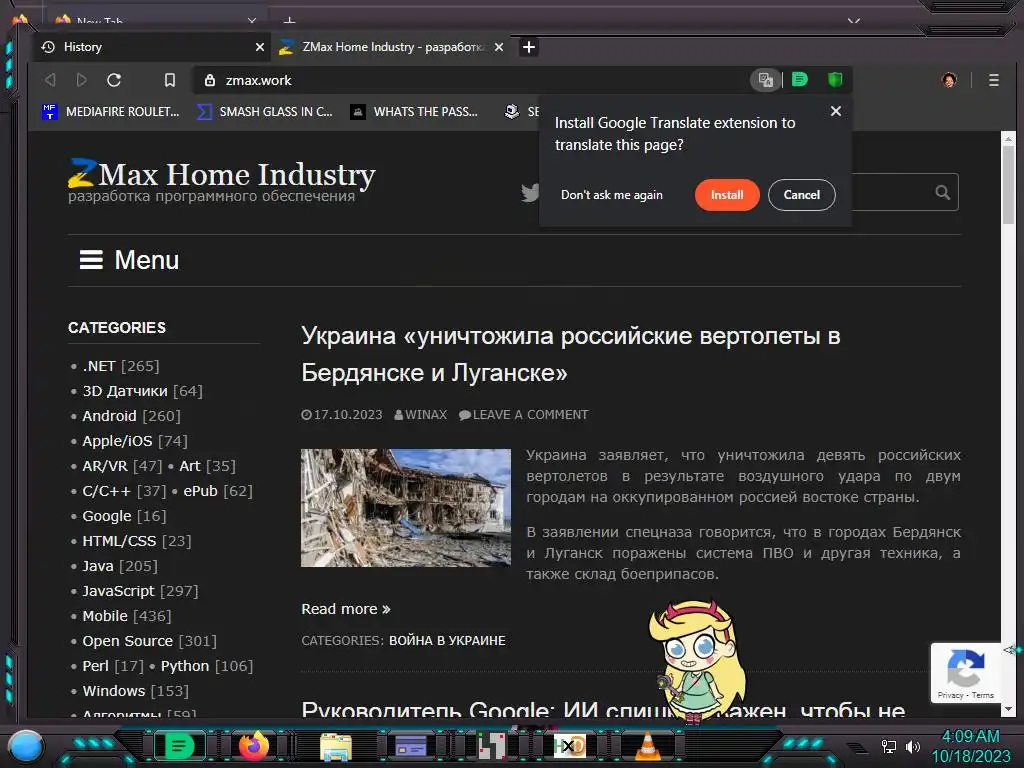Screen dimensions: 1024x768
Task: Open Firefox from the taskbar
Action: pos(253,745)
